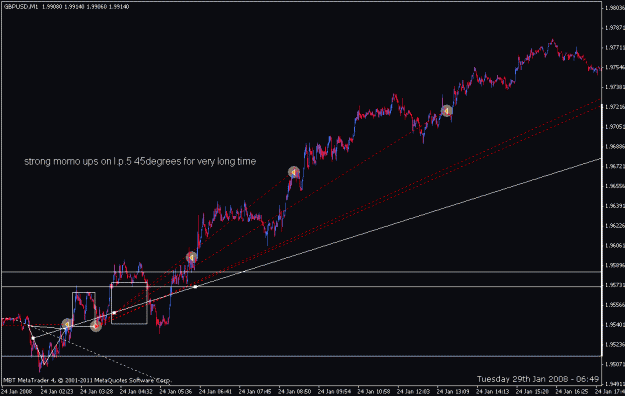
Task: Click the 1.9688 price scale label
Action: coord(615,146)
